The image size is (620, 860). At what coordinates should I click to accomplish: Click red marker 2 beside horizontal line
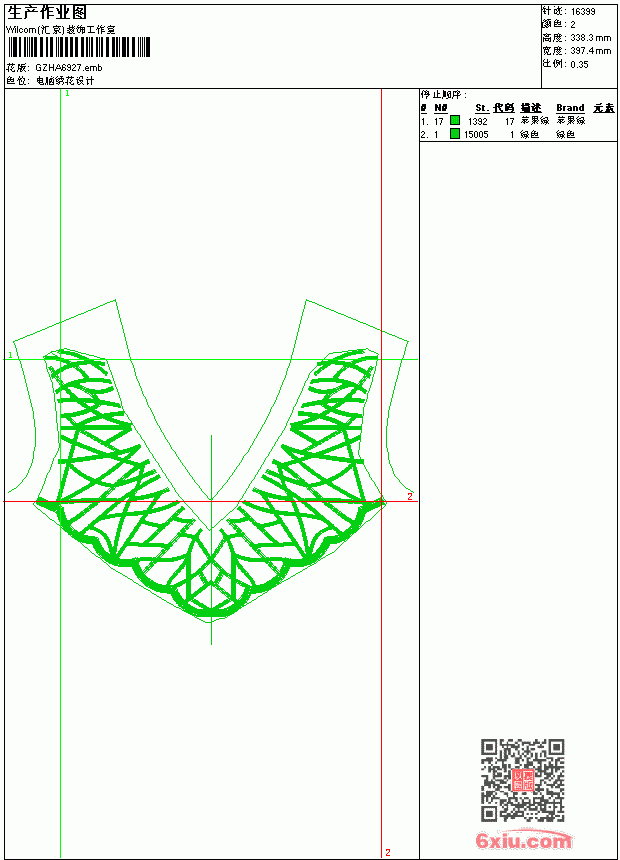point(410,496)
